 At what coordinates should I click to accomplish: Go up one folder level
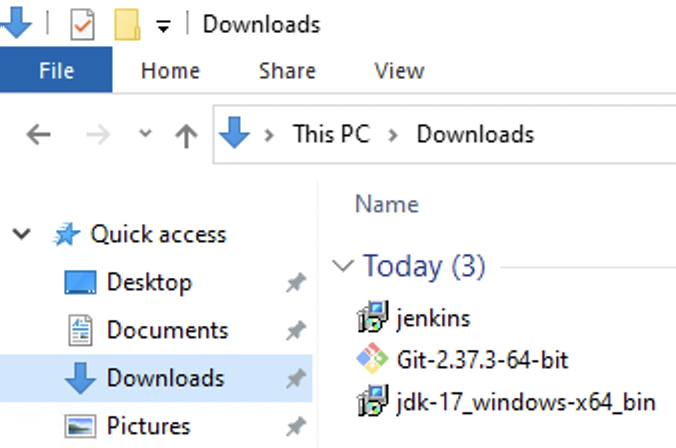[x=186, y=135]
